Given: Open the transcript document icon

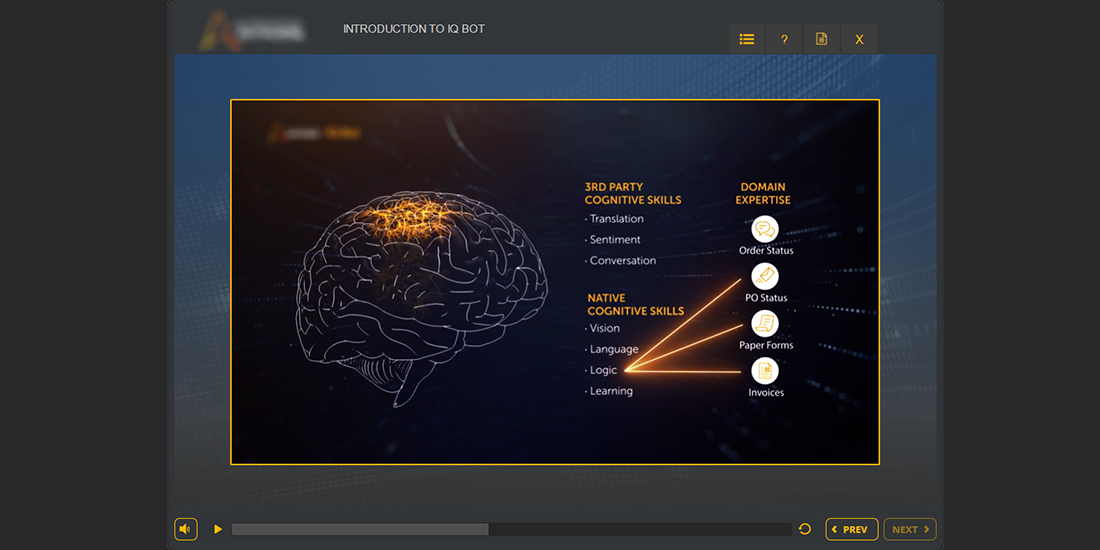Looking at the screenshot, I should pyautogui.click(x=821, y=39).
